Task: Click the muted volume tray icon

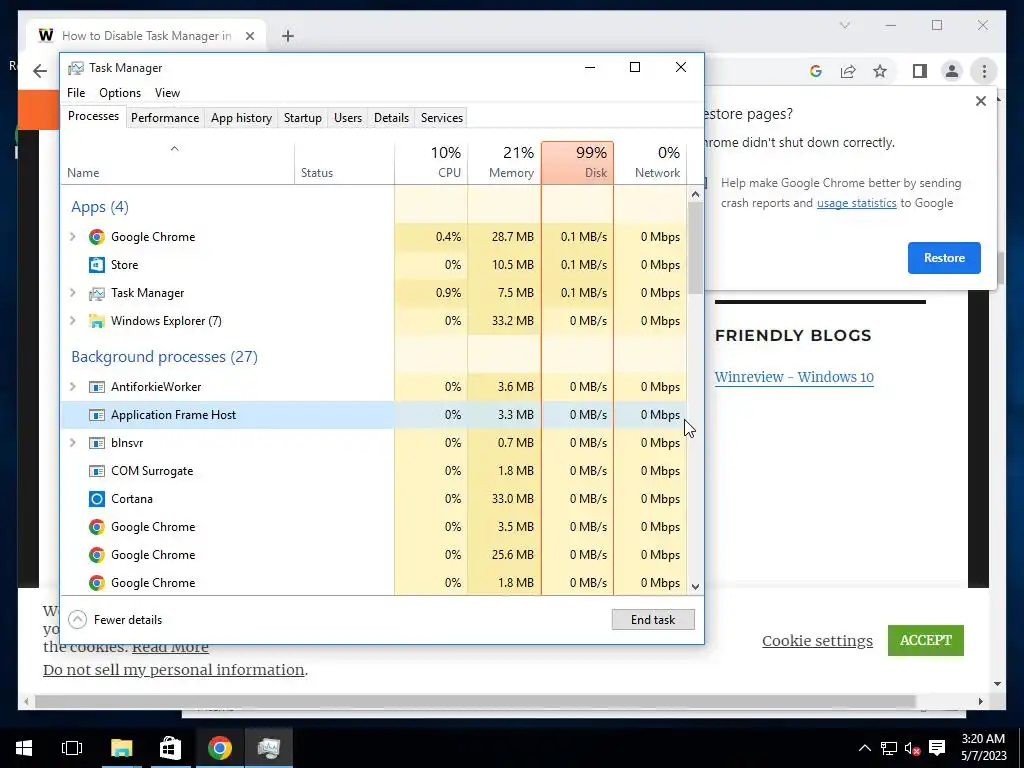Action: 912,748
